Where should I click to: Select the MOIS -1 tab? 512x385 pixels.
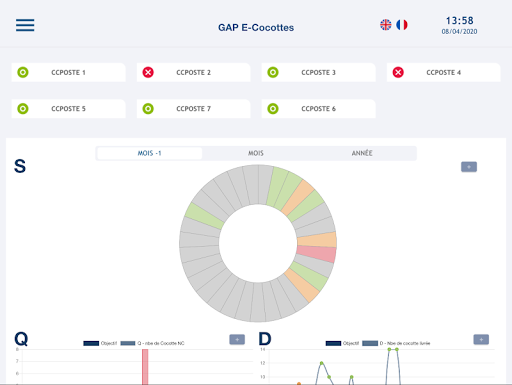point(149,153)
